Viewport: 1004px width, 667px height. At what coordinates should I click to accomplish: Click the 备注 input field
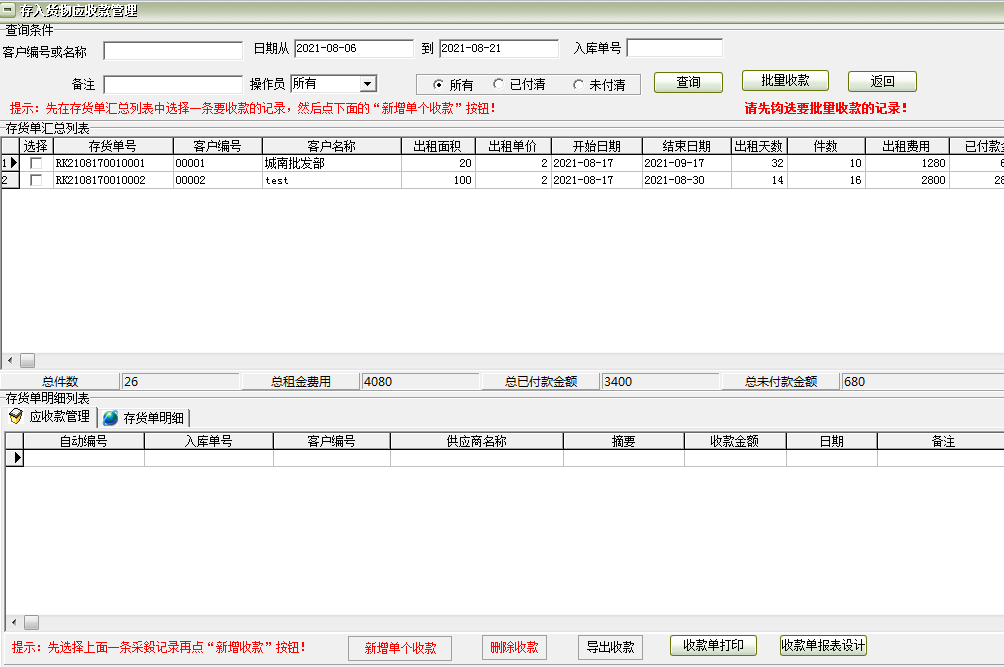(x=173, y=84)
